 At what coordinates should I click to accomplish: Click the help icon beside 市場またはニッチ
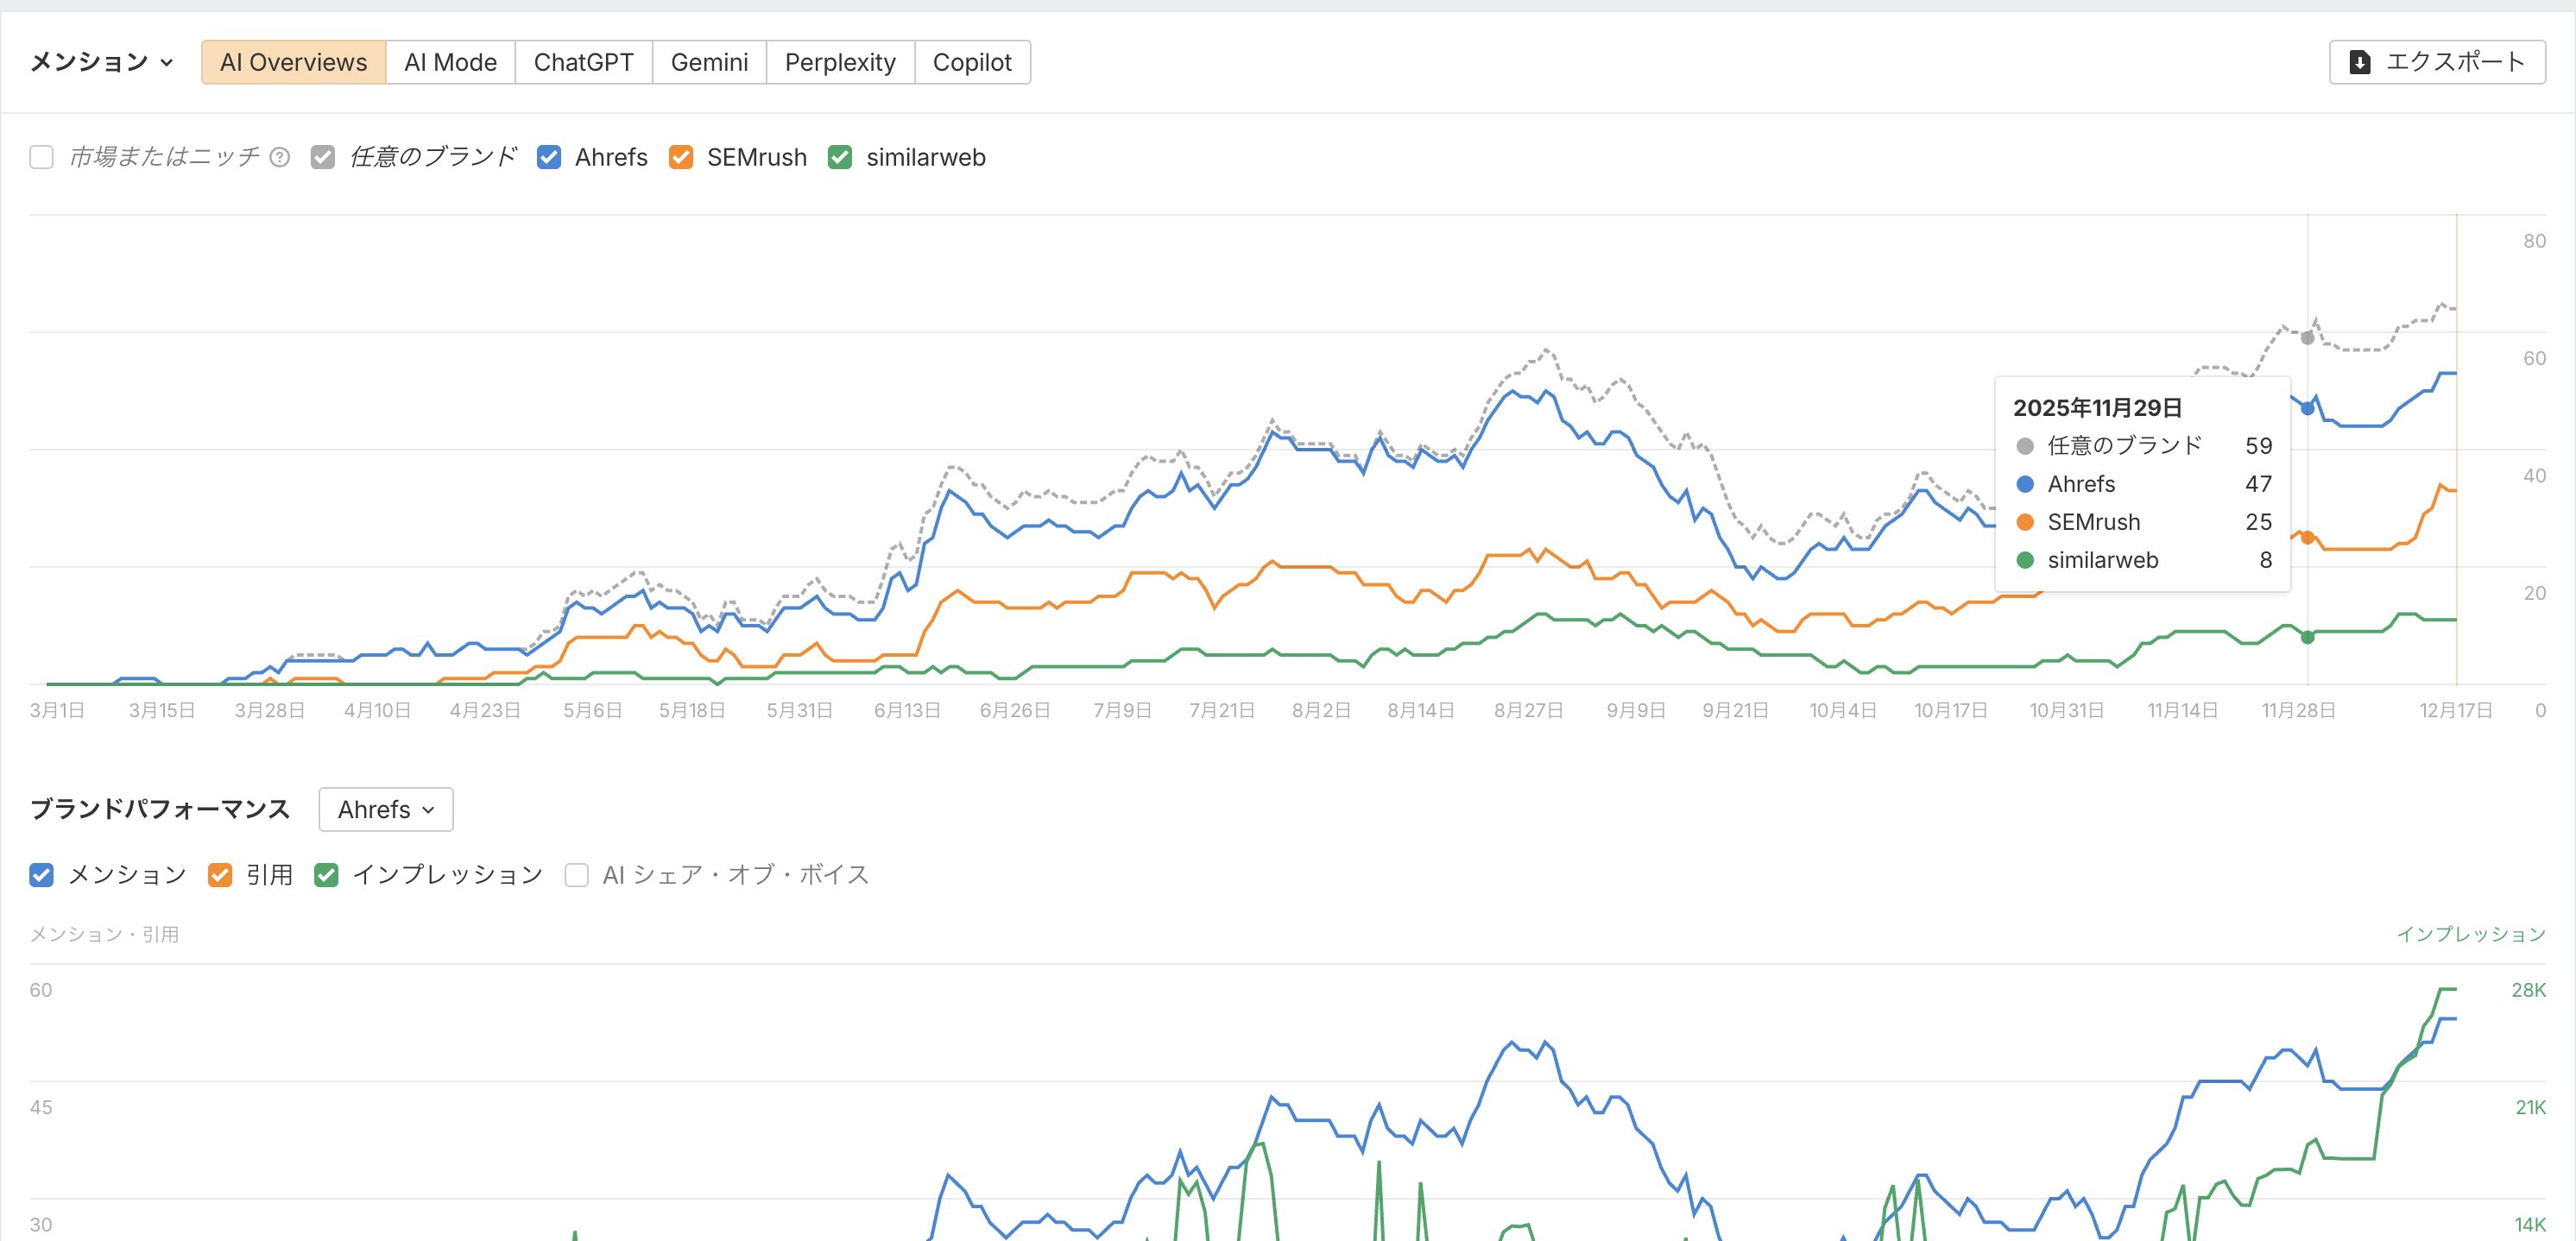(x=280, y=157)
